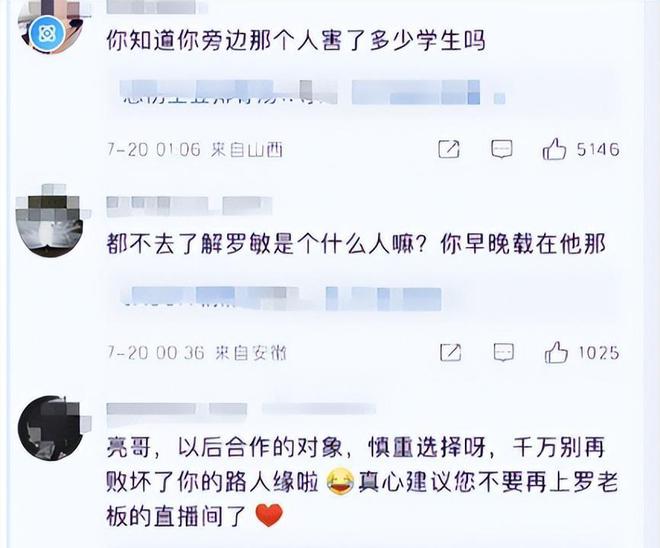The height and width of the screenshot is (548, 660).
Task: Open the second commenter's pixelated avatar
Action: coord(50,221)
